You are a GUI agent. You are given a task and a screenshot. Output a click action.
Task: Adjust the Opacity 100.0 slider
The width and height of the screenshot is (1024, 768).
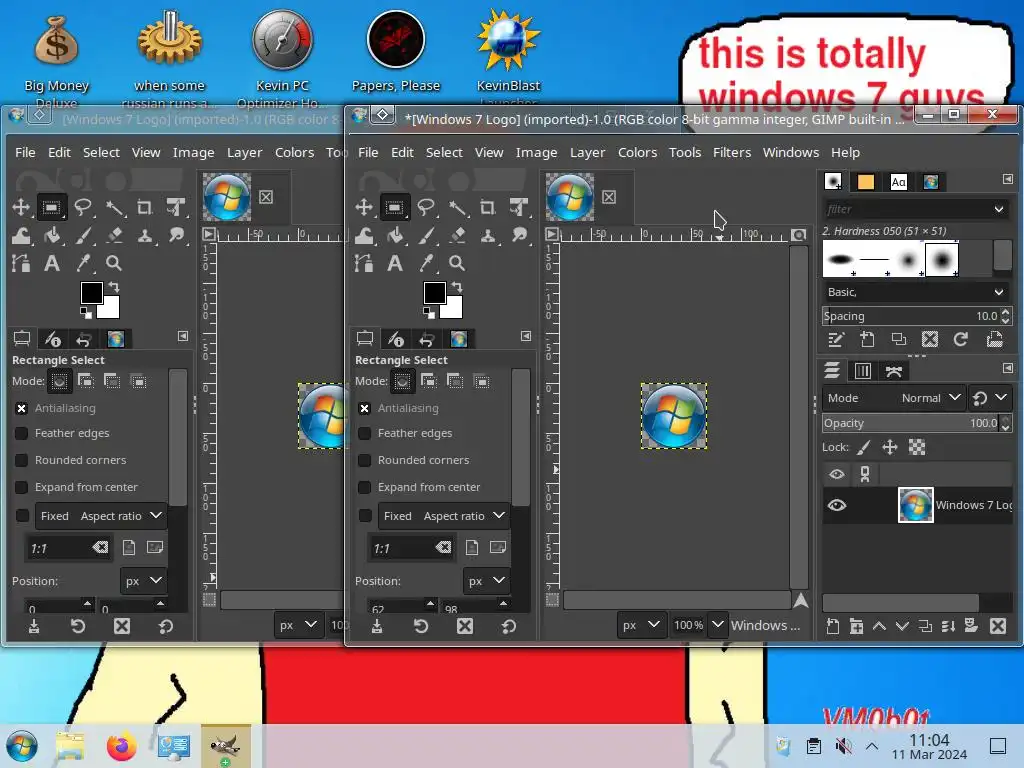click(910, 423)
